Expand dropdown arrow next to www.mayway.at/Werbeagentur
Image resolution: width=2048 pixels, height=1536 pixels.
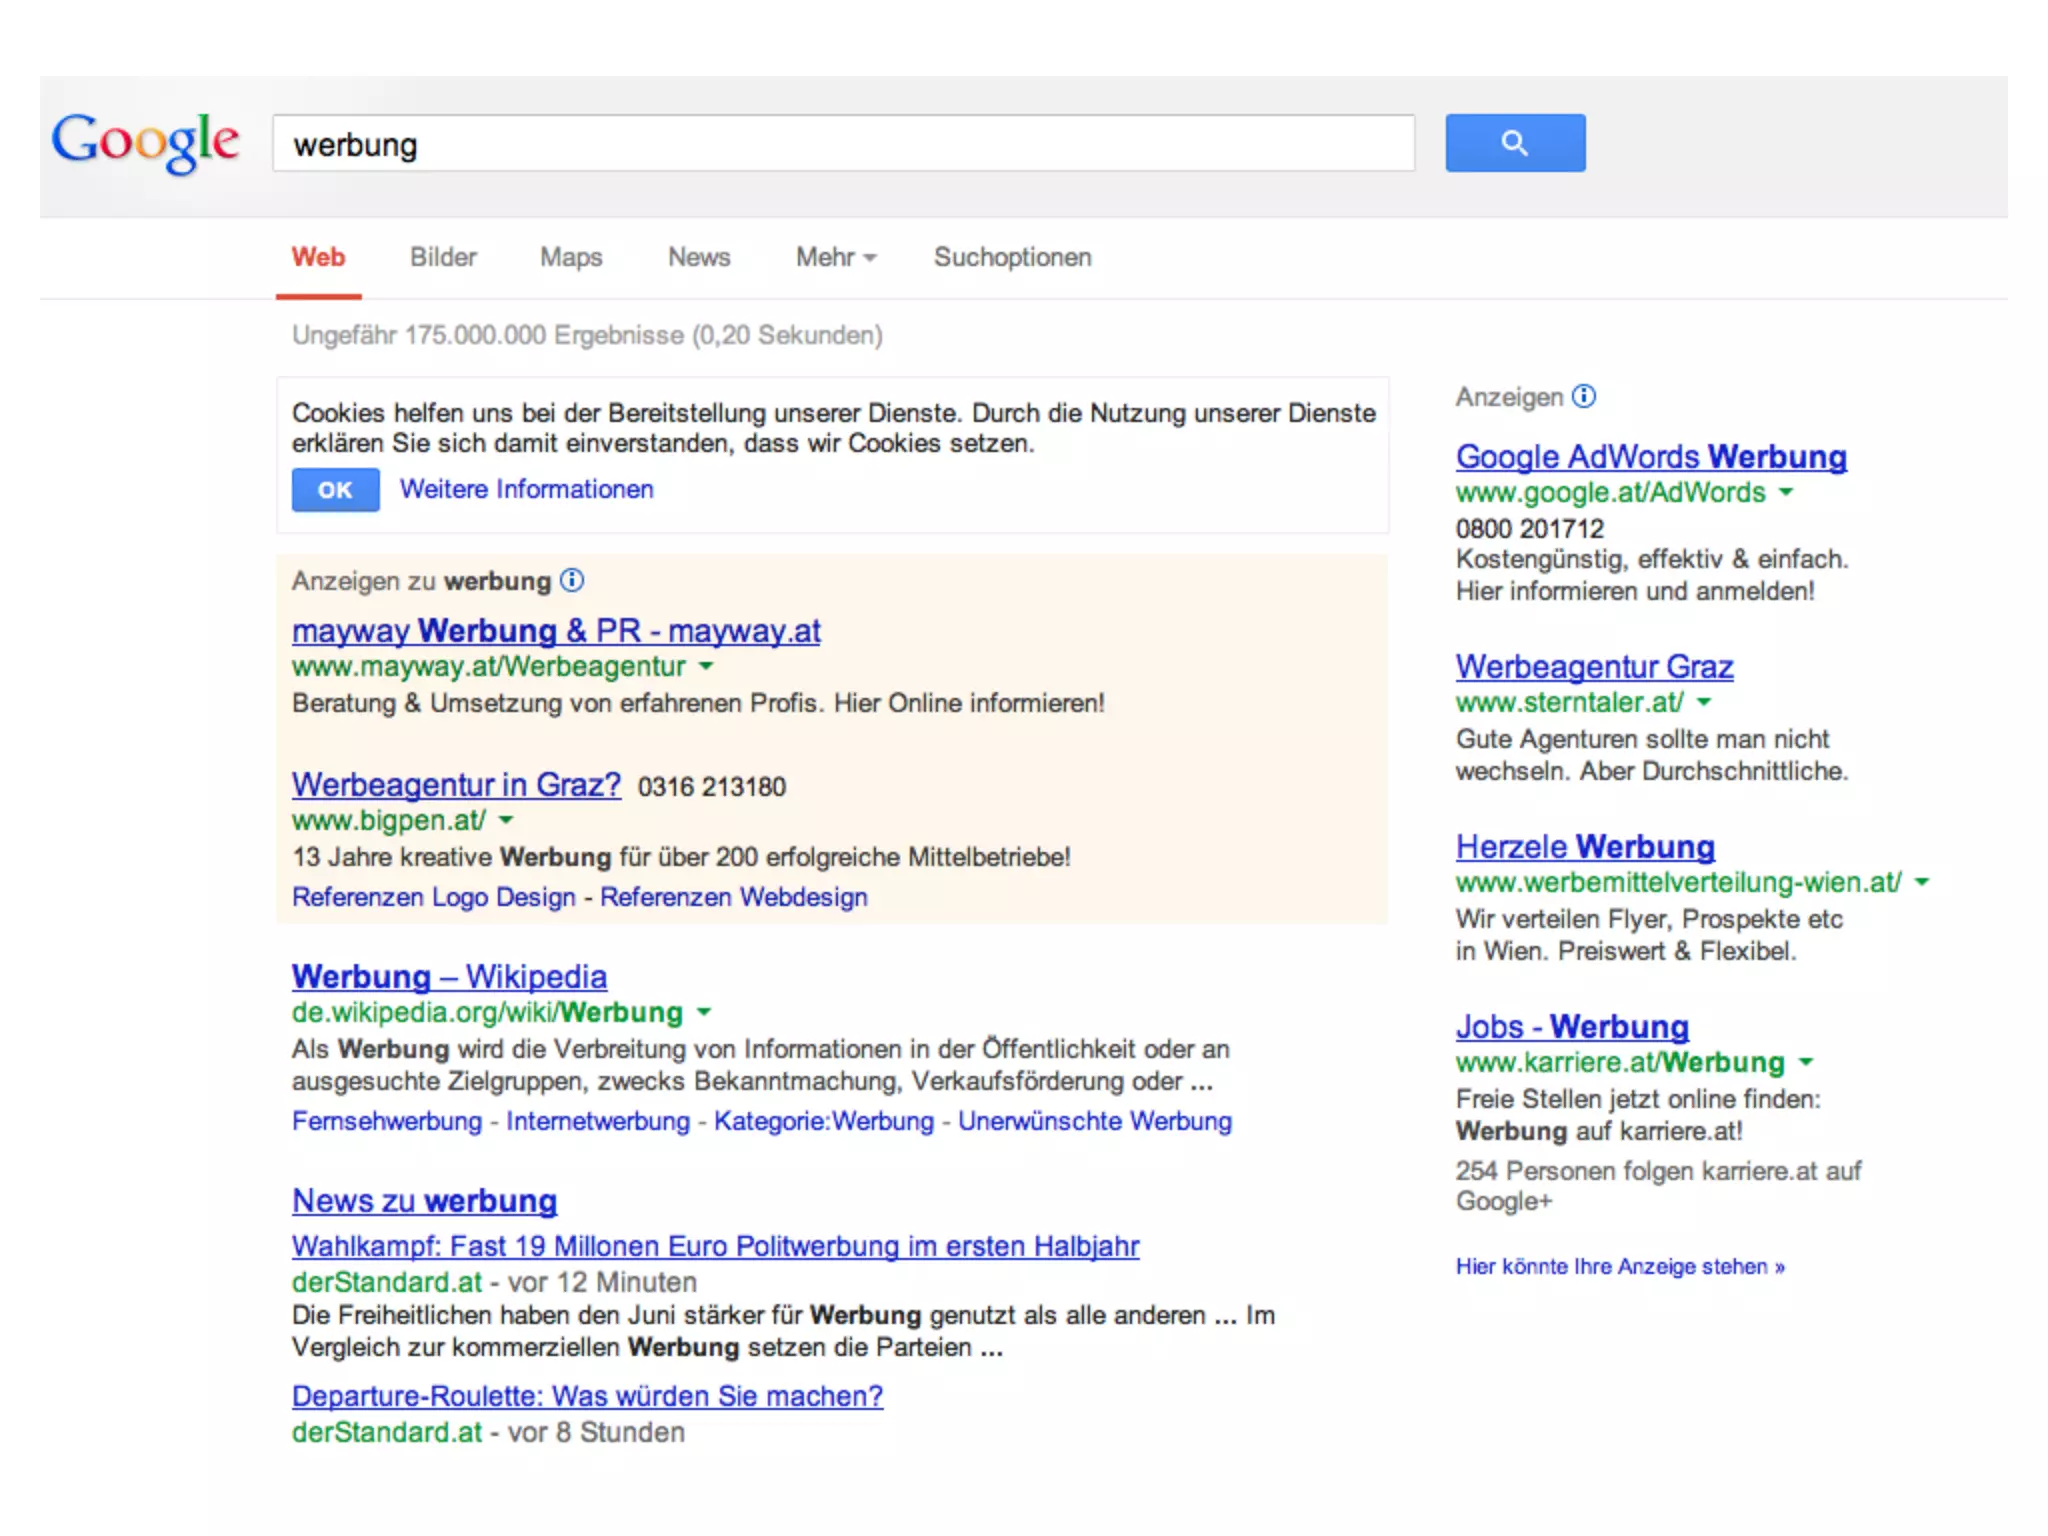click(706, 666)
